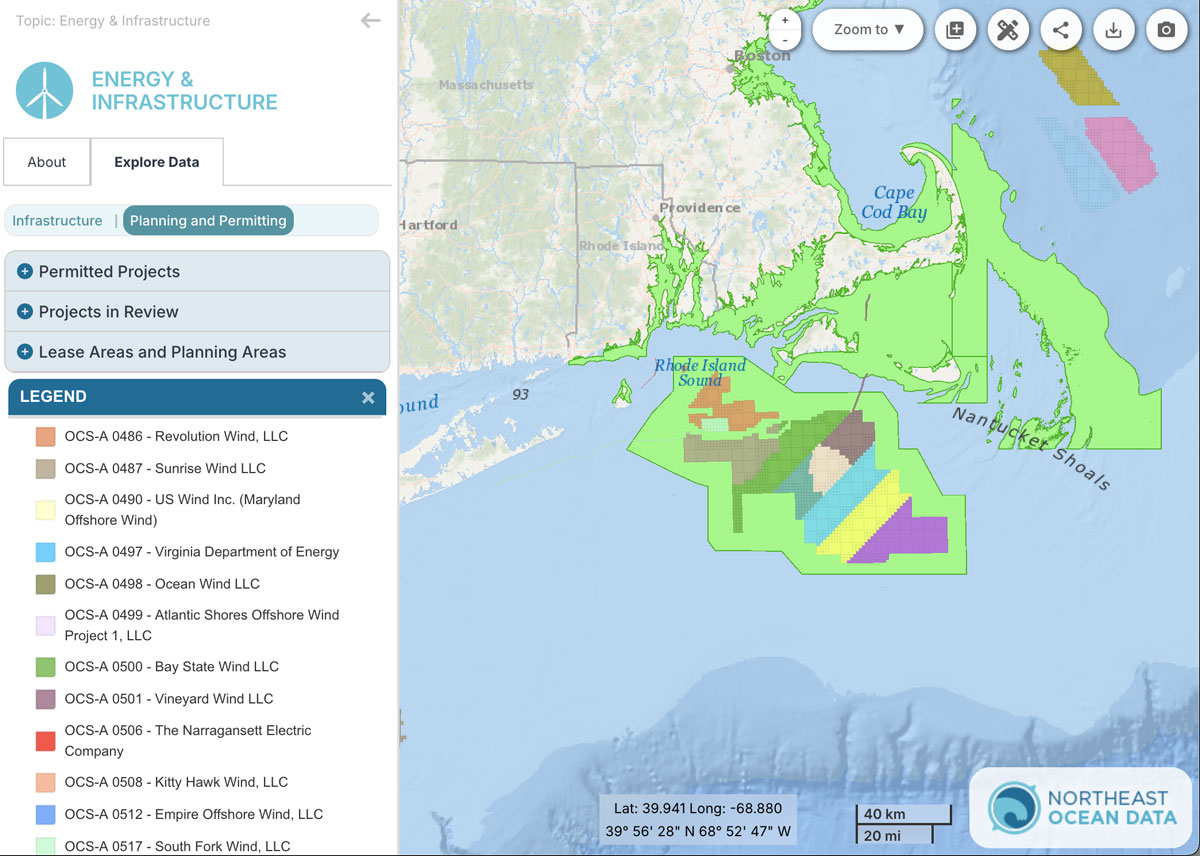This screenshot has width=1200, height=856.
Task: Close the Legend panel with the X
Action: (368, 397)
